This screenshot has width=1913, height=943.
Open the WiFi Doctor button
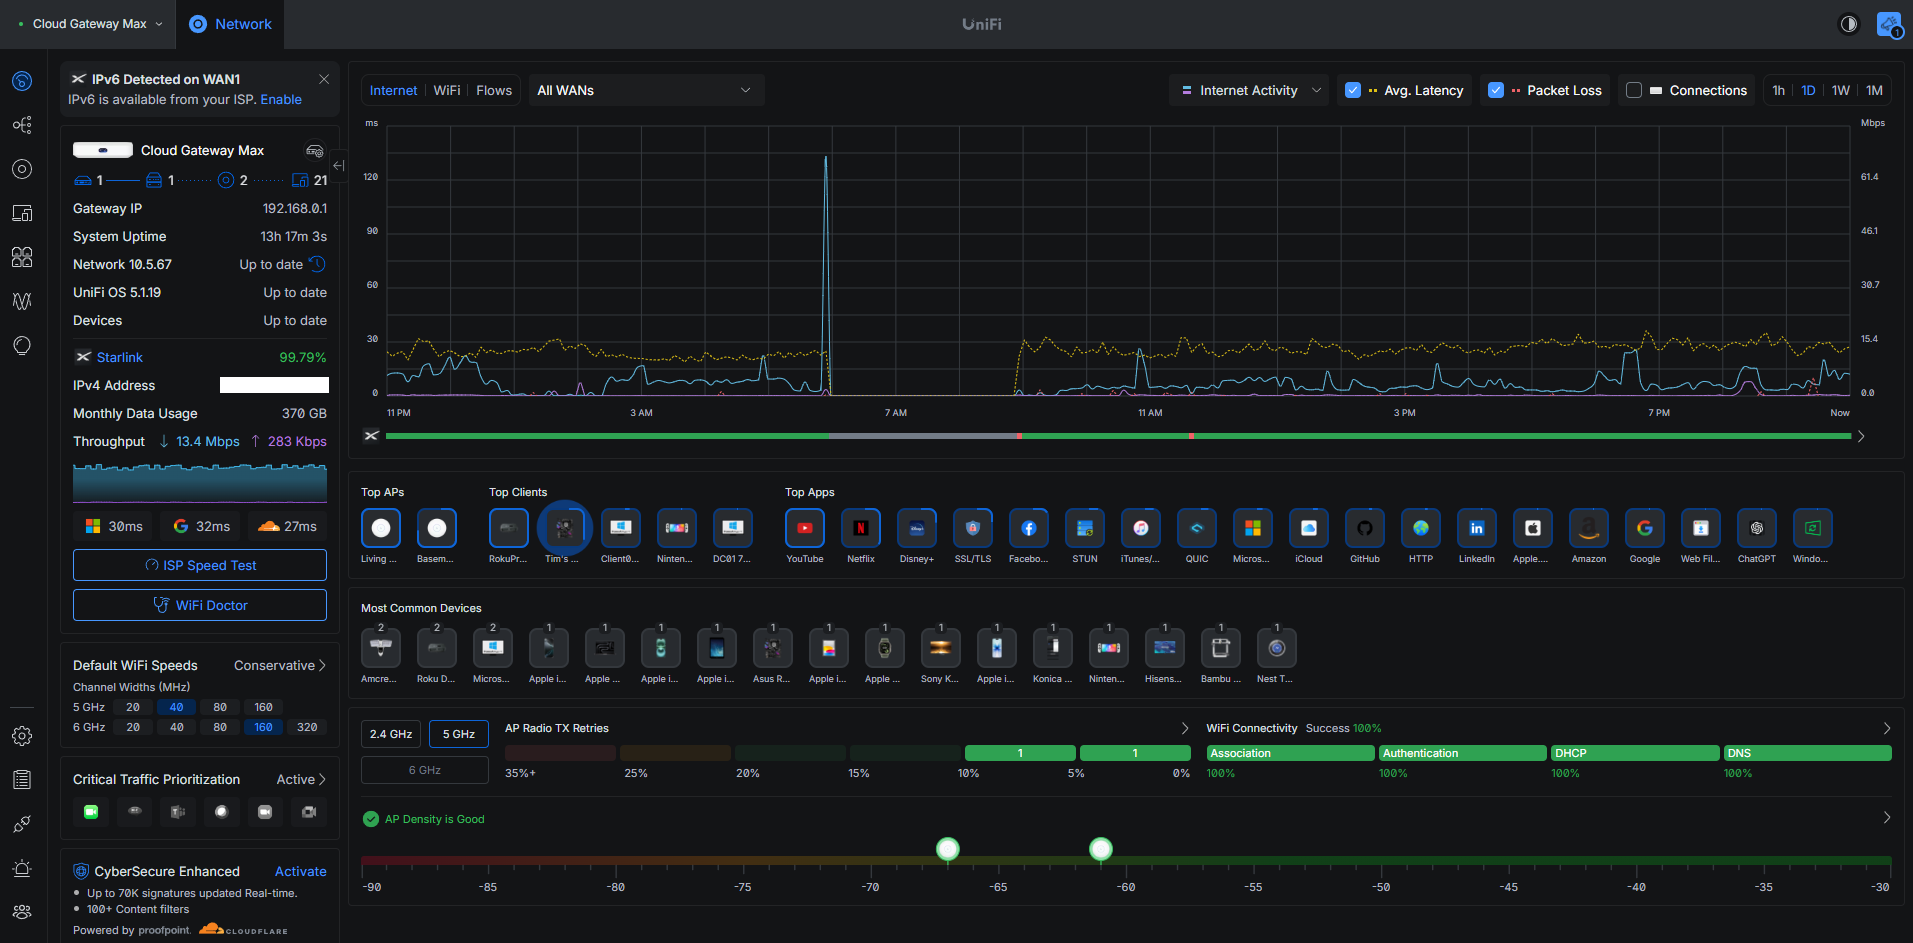(200, 605)
